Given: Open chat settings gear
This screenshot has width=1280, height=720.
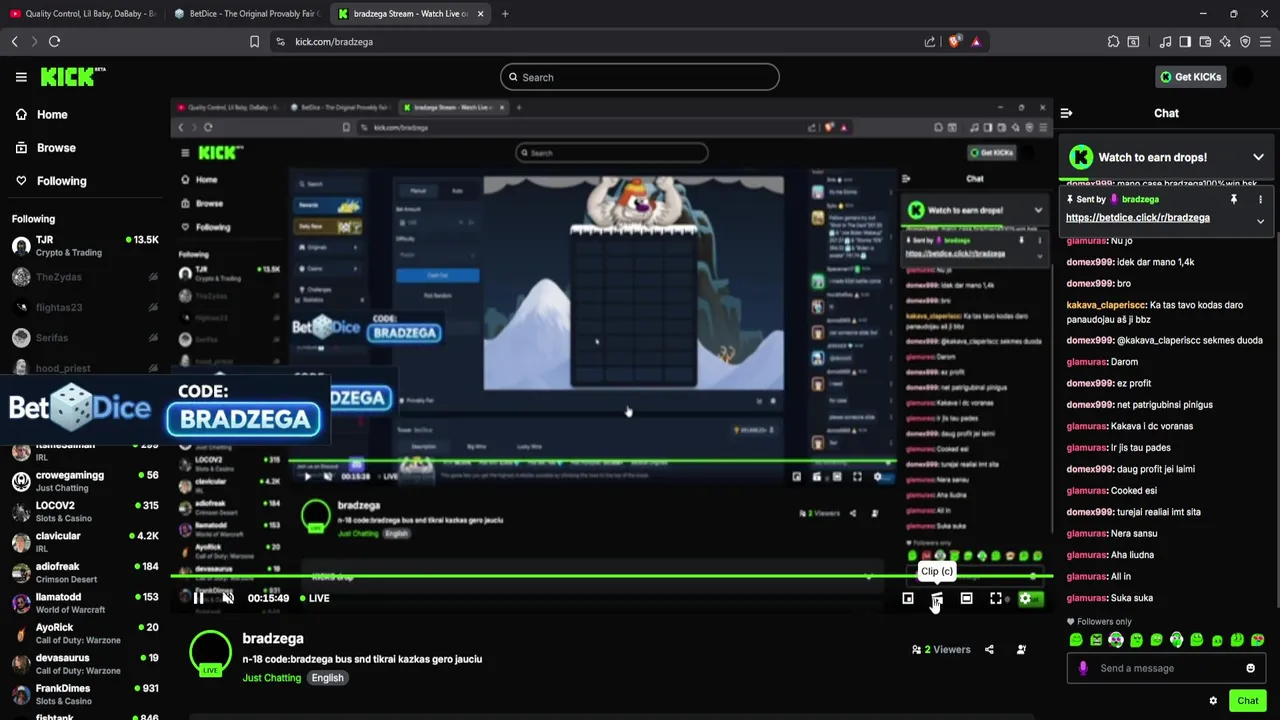Looking at the screenshot, I should coord(1213,701).
